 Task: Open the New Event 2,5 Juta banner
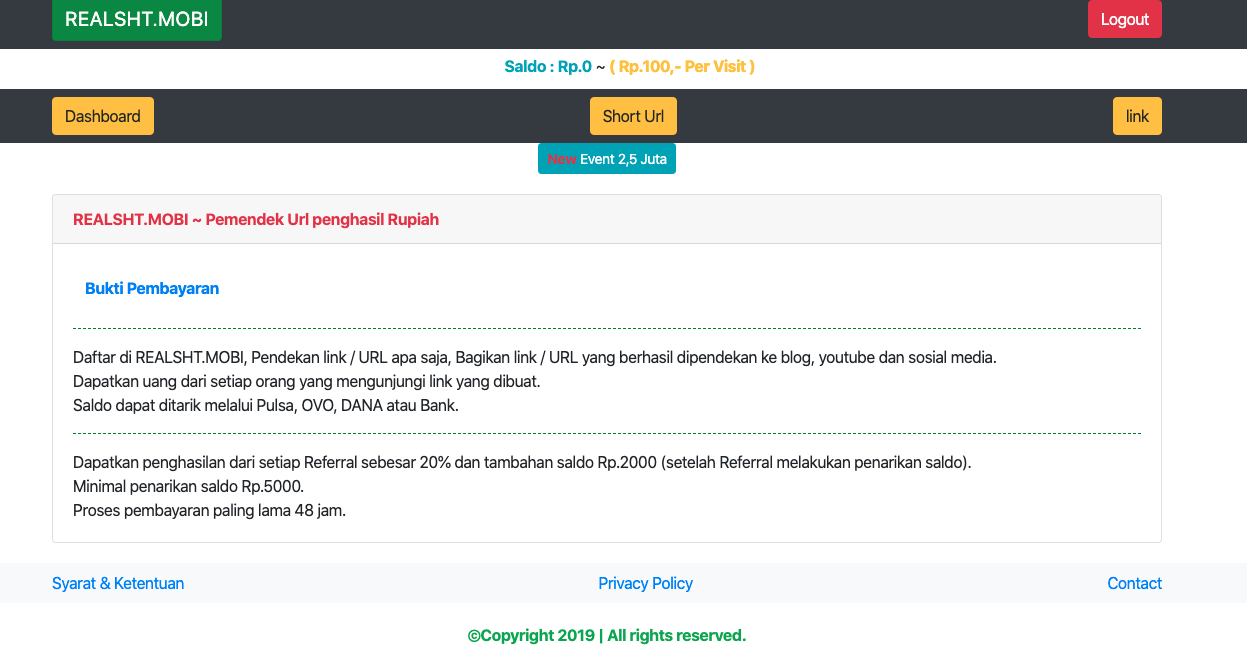pyautogui.click(x=607, y=159)
